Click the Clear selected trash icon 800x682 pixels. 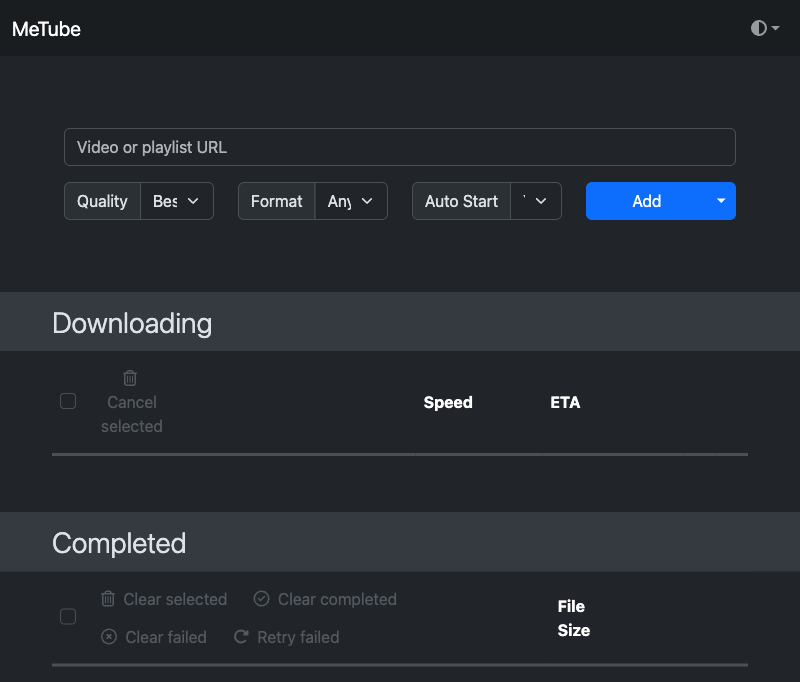click(x=108, y=598)
